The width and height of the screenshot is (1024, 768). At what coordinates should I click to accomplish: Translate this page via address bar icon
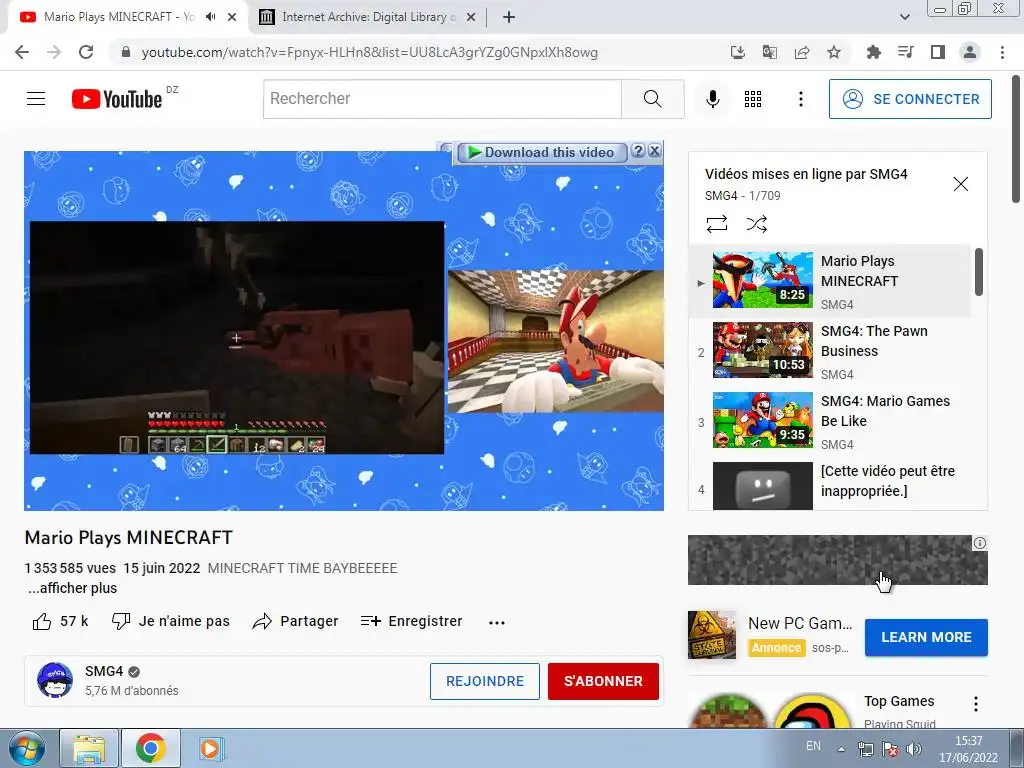[x=769, y=52]
